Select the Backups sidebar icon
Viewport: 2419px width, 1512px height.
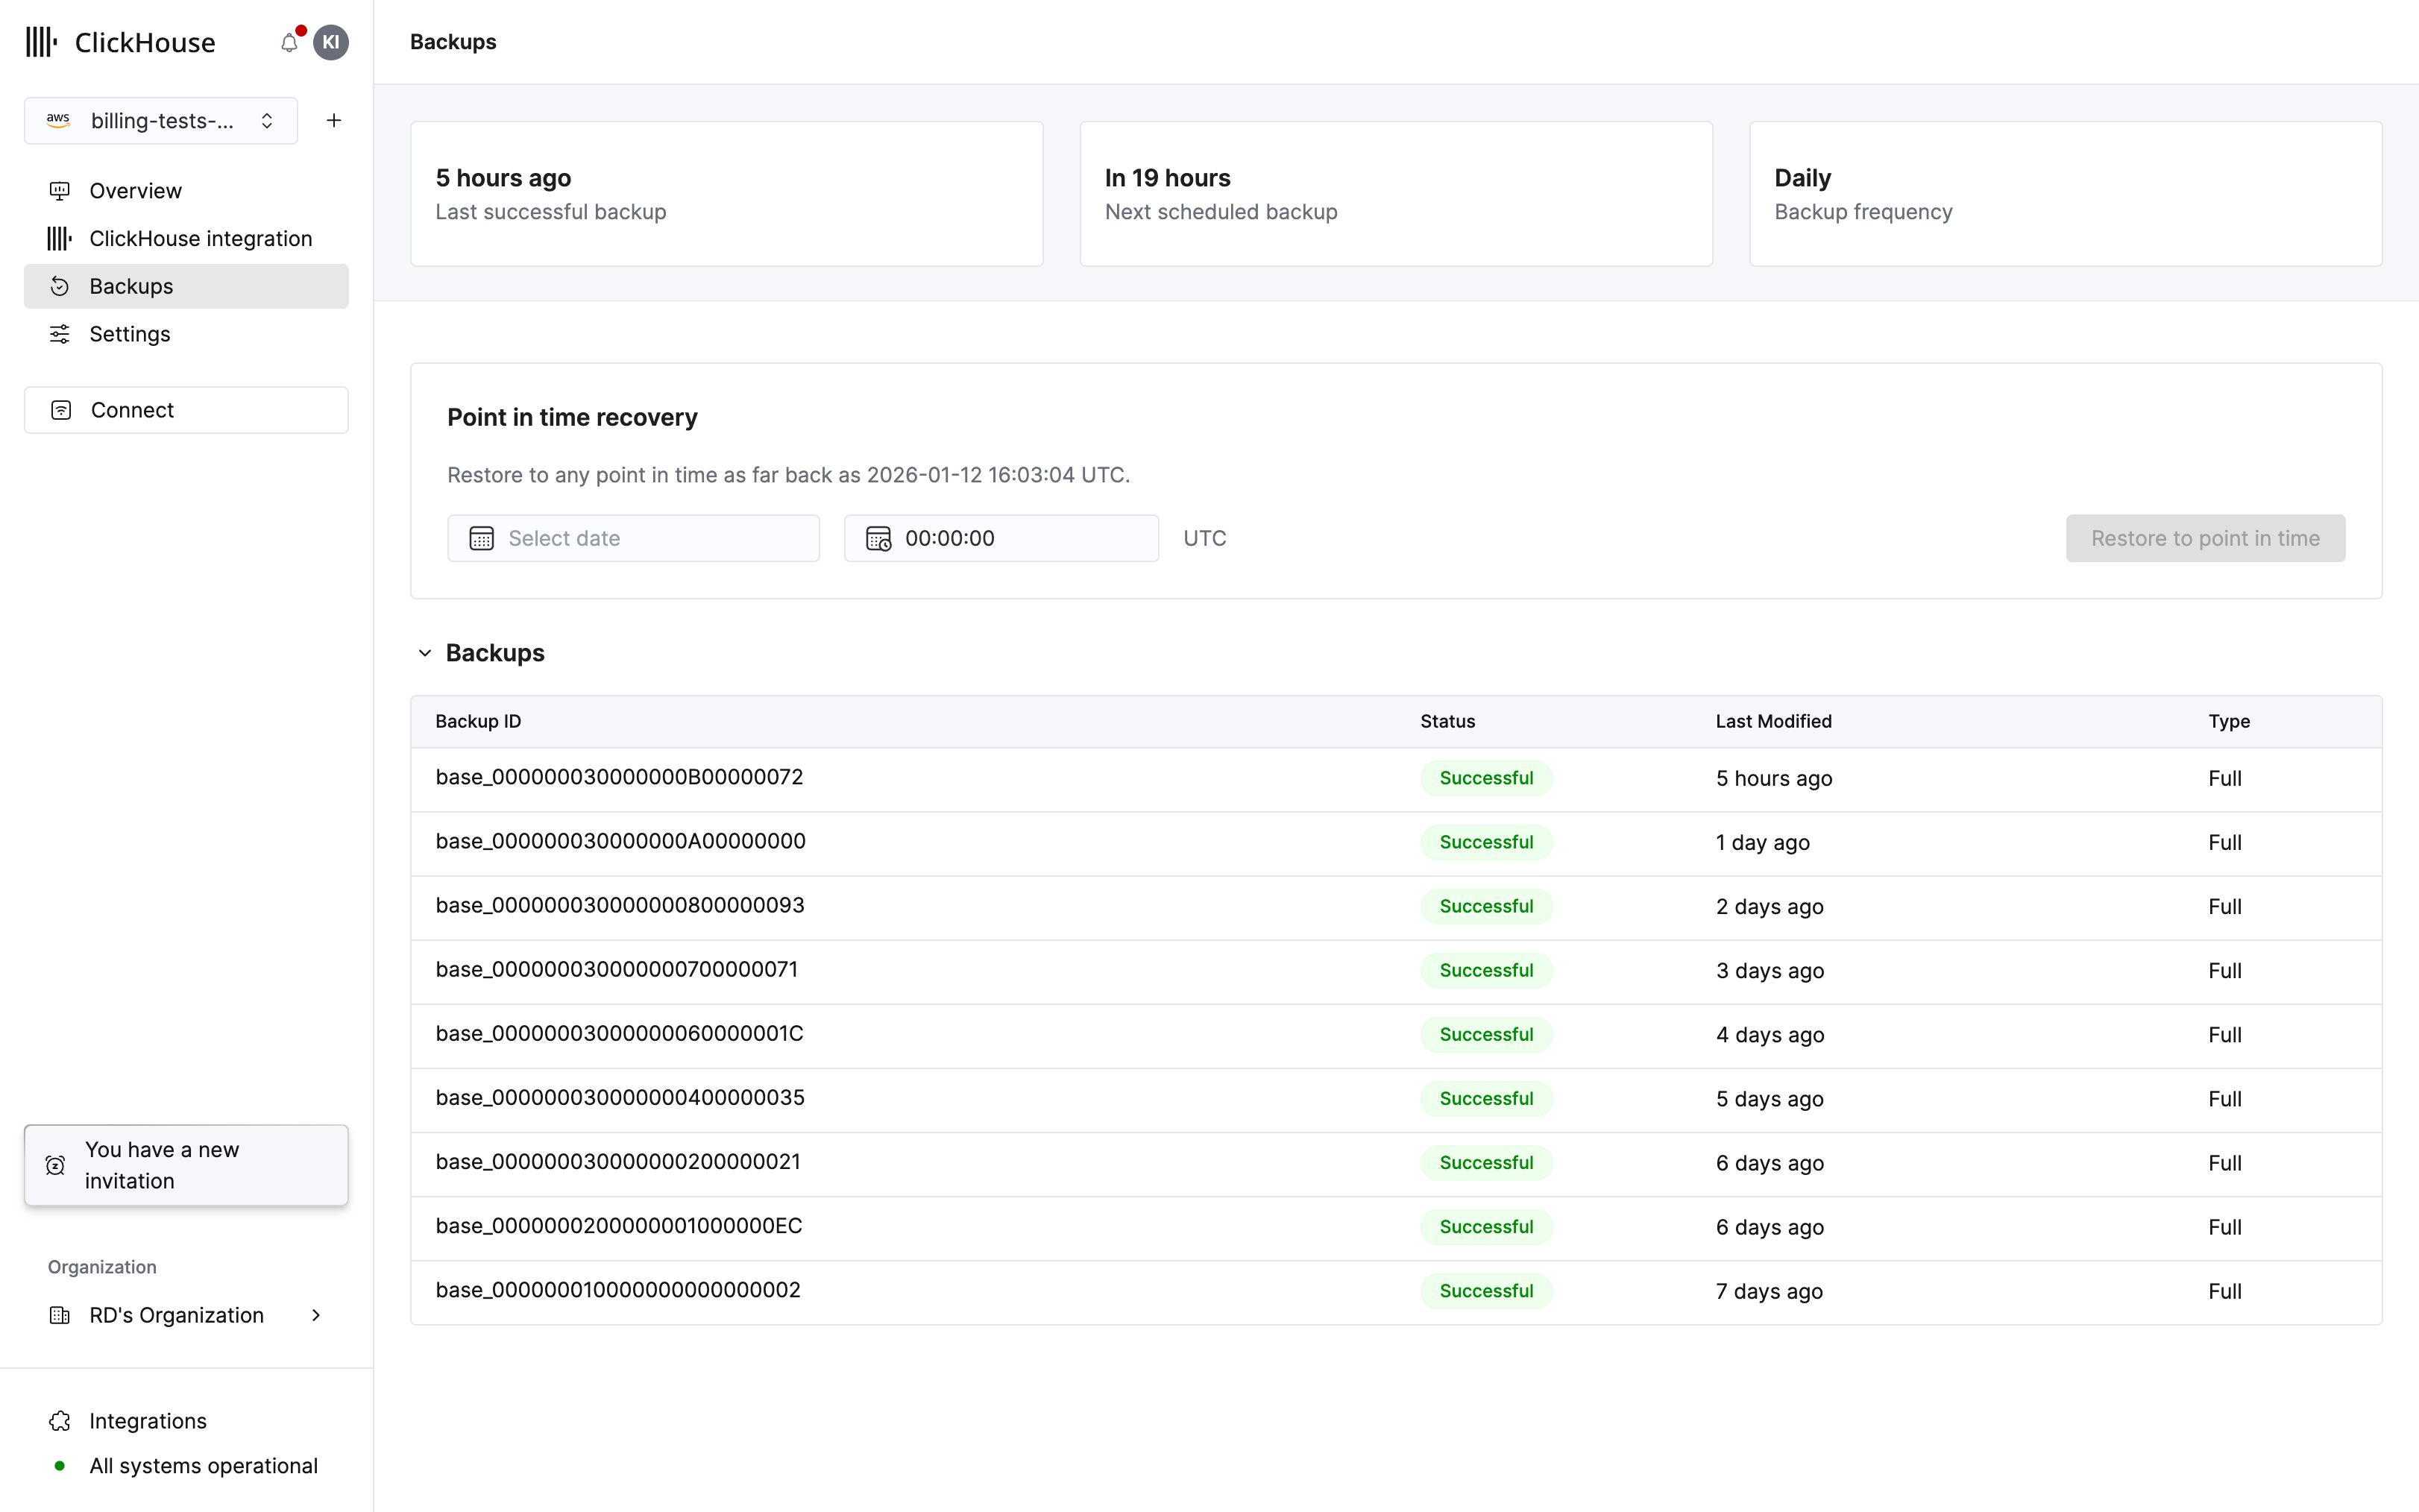[59, 286]
